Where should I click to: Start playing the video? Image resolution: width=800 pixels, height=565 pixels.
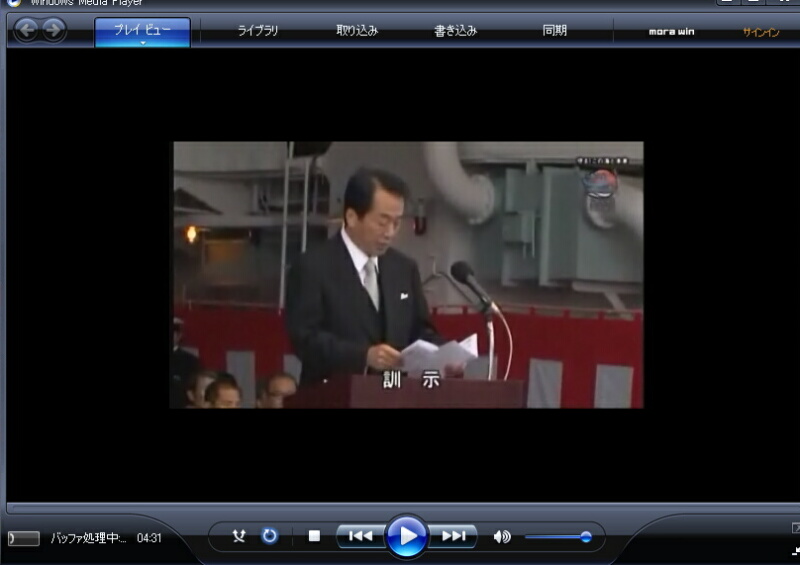click(407, 536)
